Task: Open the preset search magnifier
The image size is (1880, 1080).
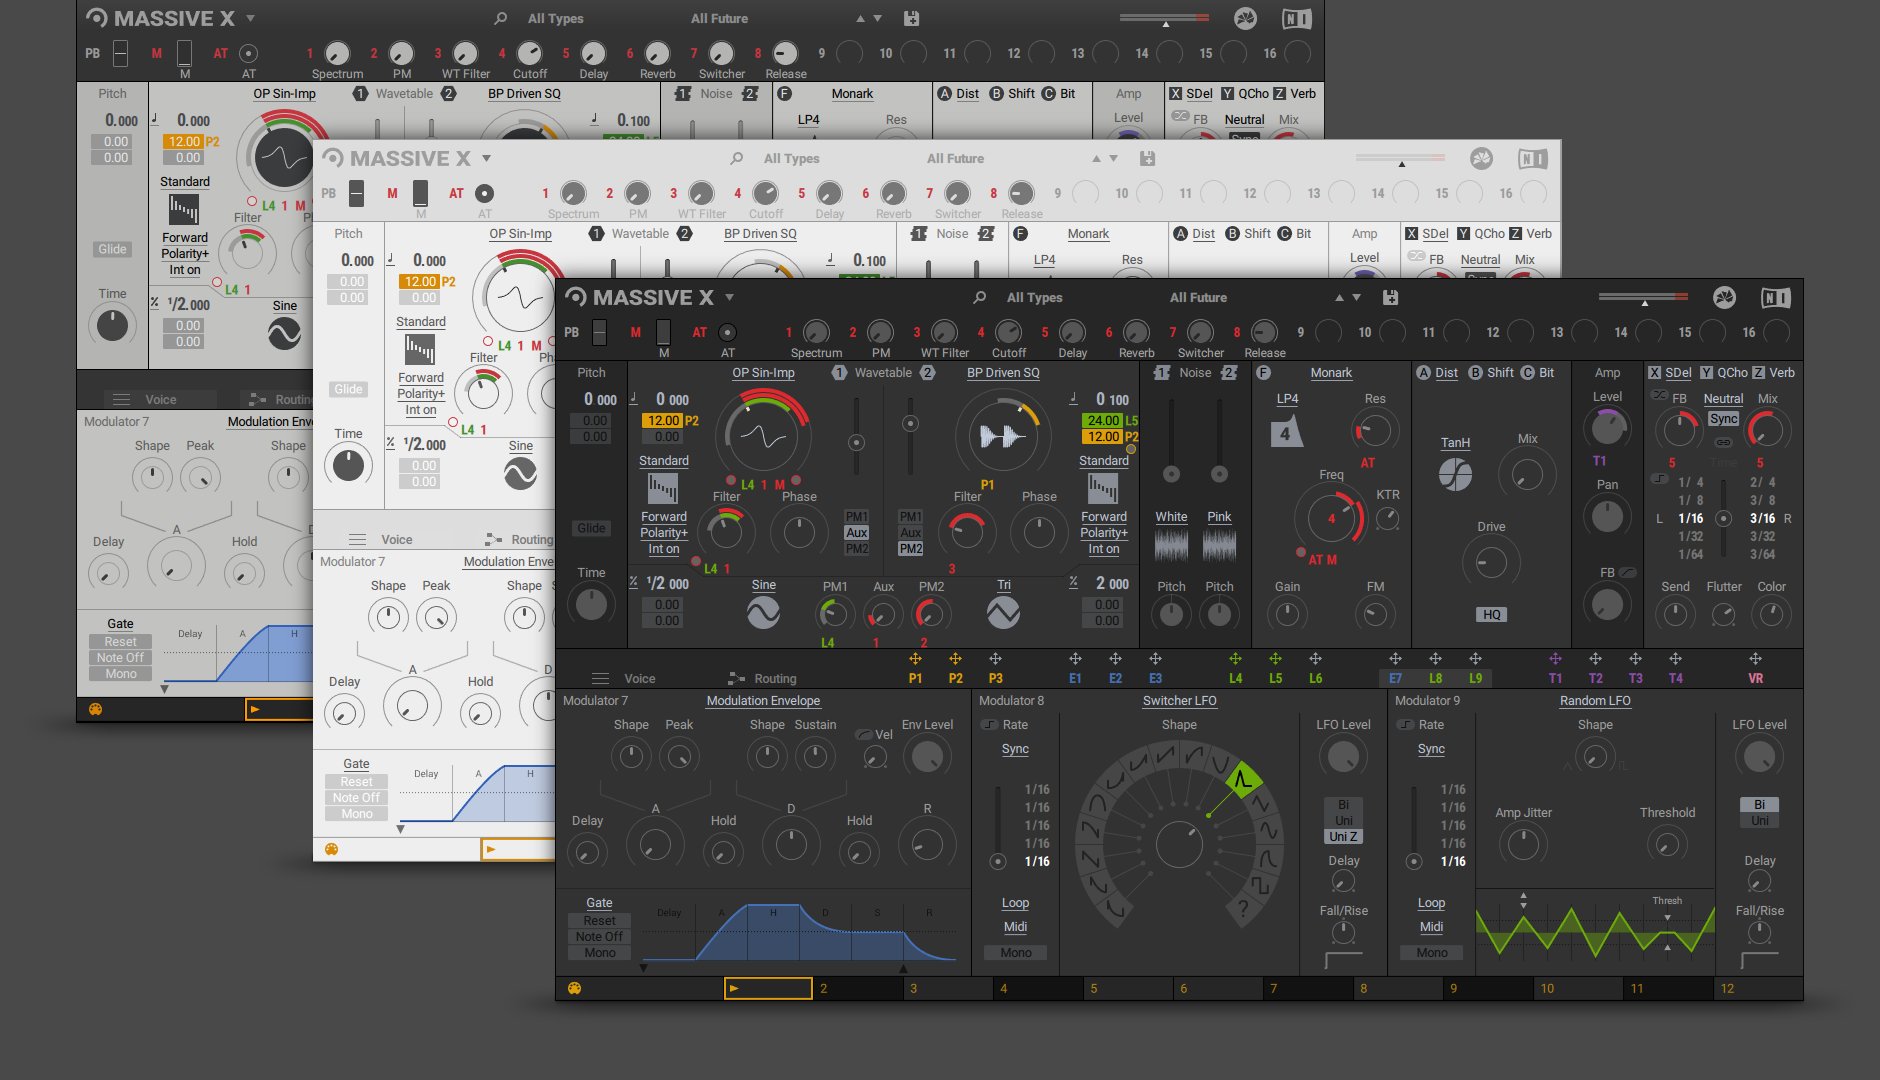Action: tap(979, 297)
